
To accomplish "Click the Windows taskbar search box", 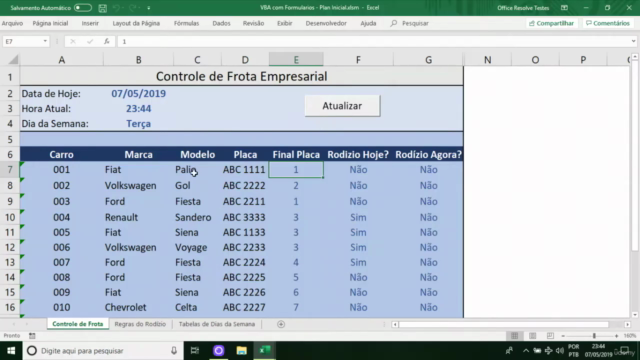I will [x=102, y=351].
